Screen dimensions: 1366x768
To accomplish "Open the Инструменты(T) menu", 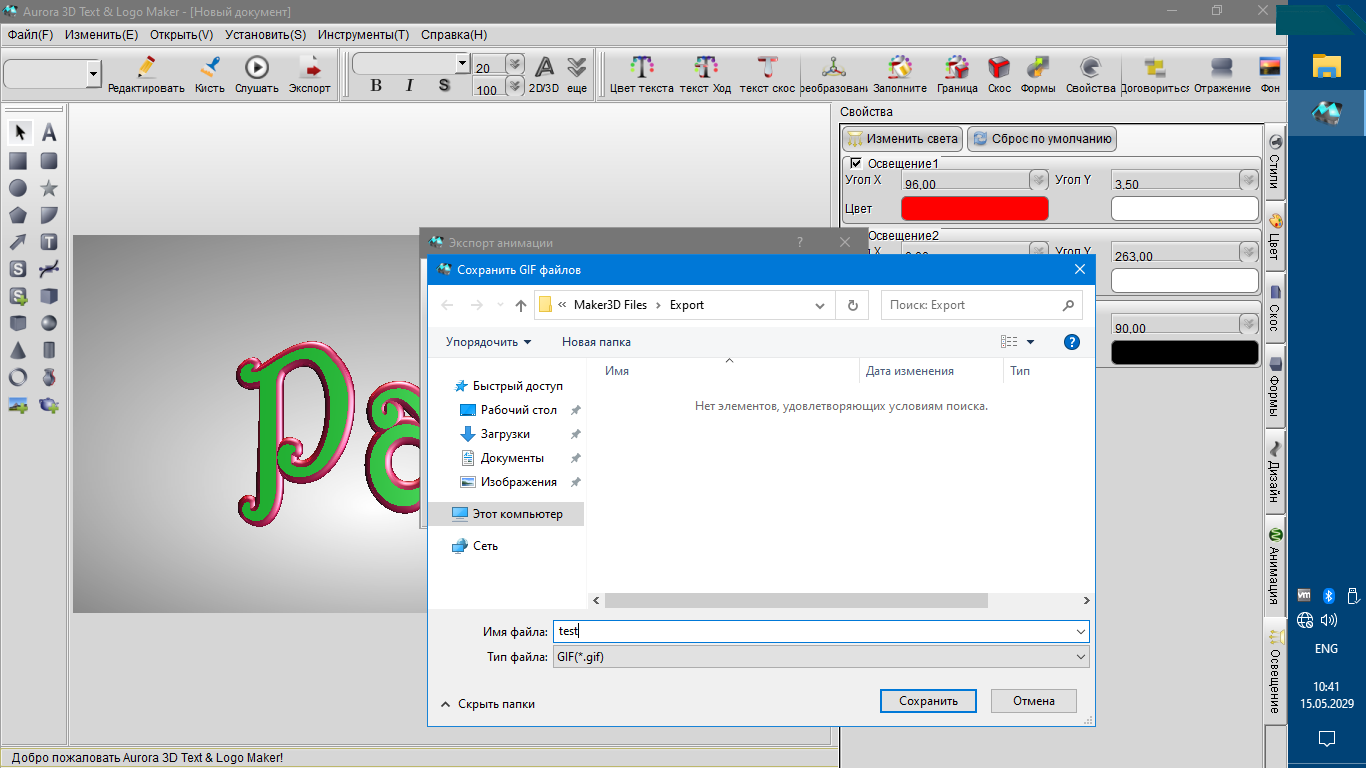I will tap(363, 34).
